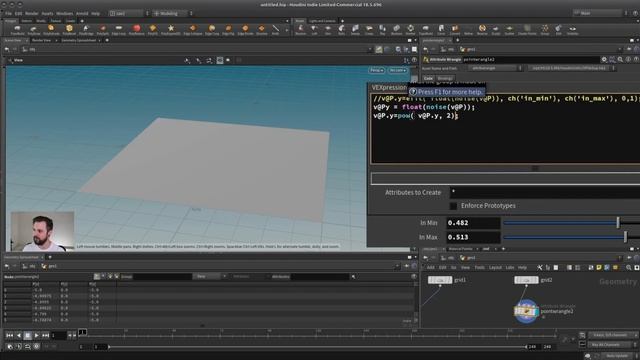Image resolution: width=640 pixels, height=360 pixels.
Task: Select the Skin shelf tool
Action: [x=328, y=30]
